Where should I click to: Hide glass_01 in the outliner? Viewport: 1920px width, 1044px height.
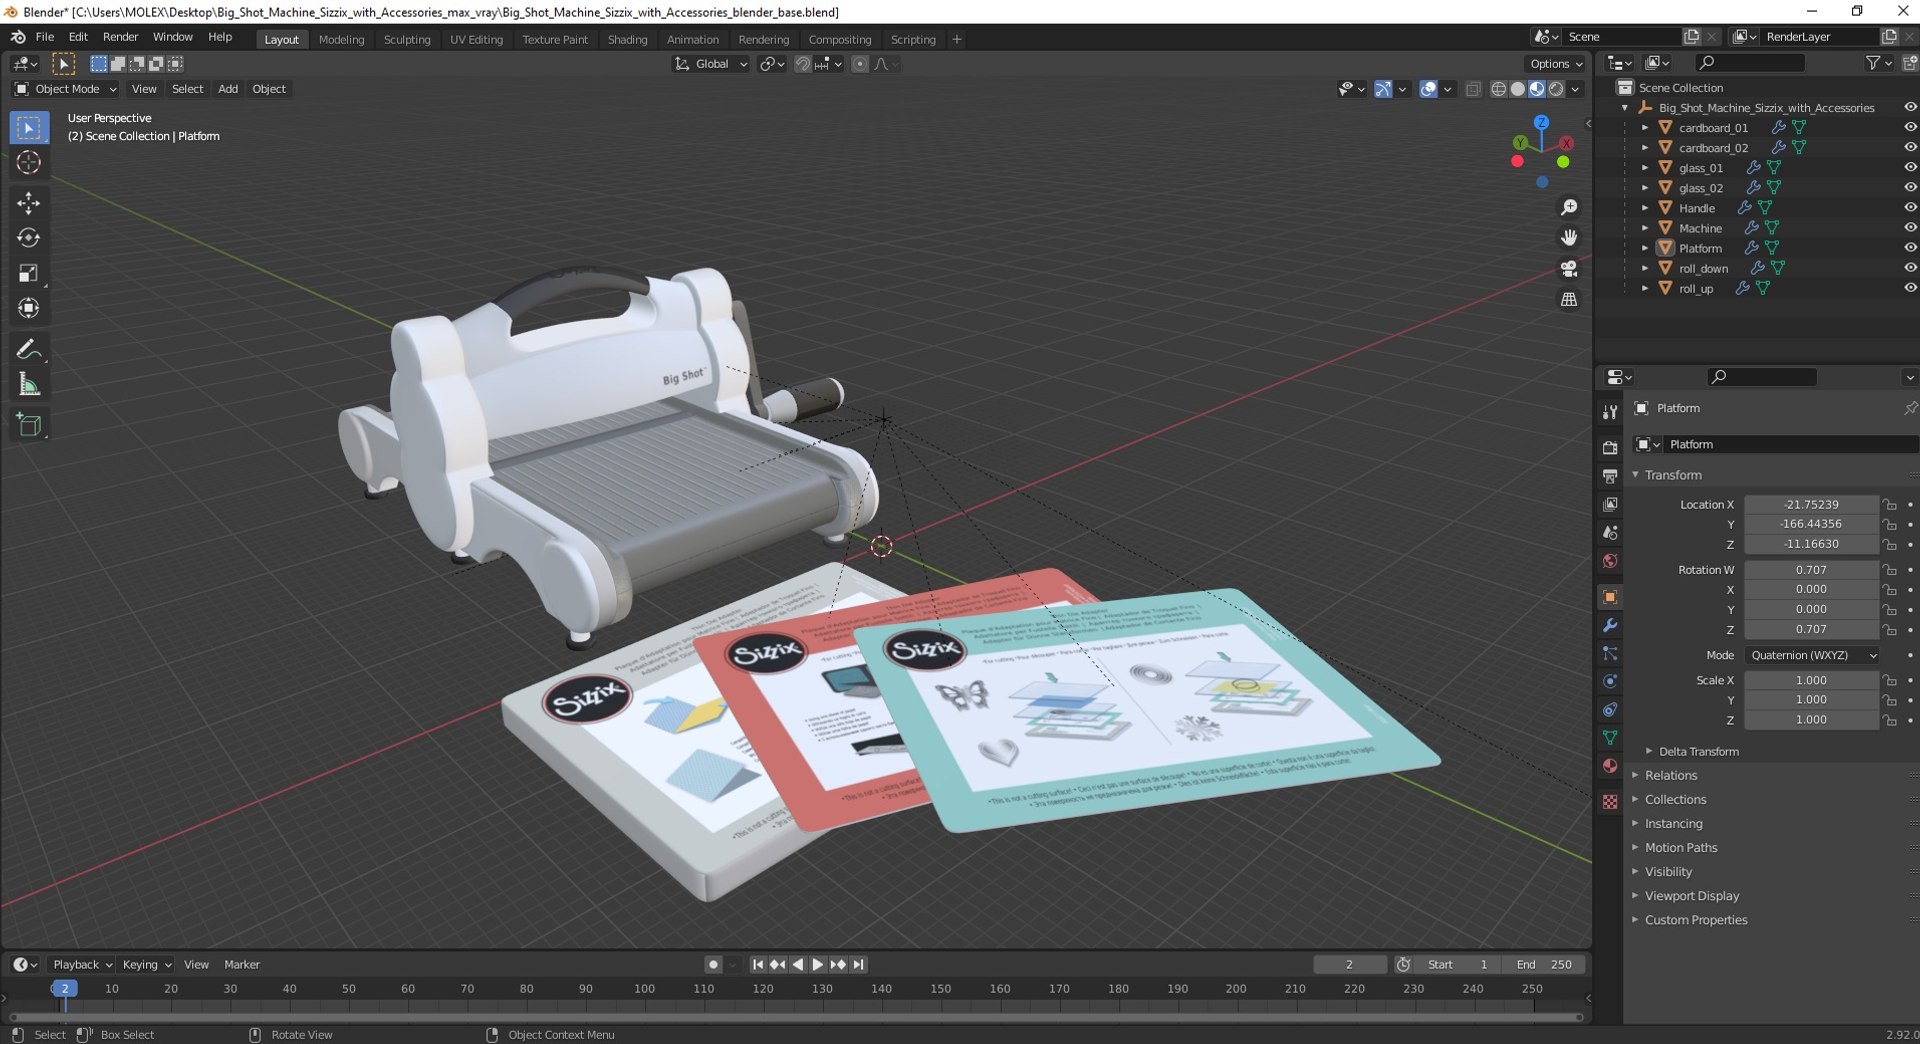[x=1910, y=168]
